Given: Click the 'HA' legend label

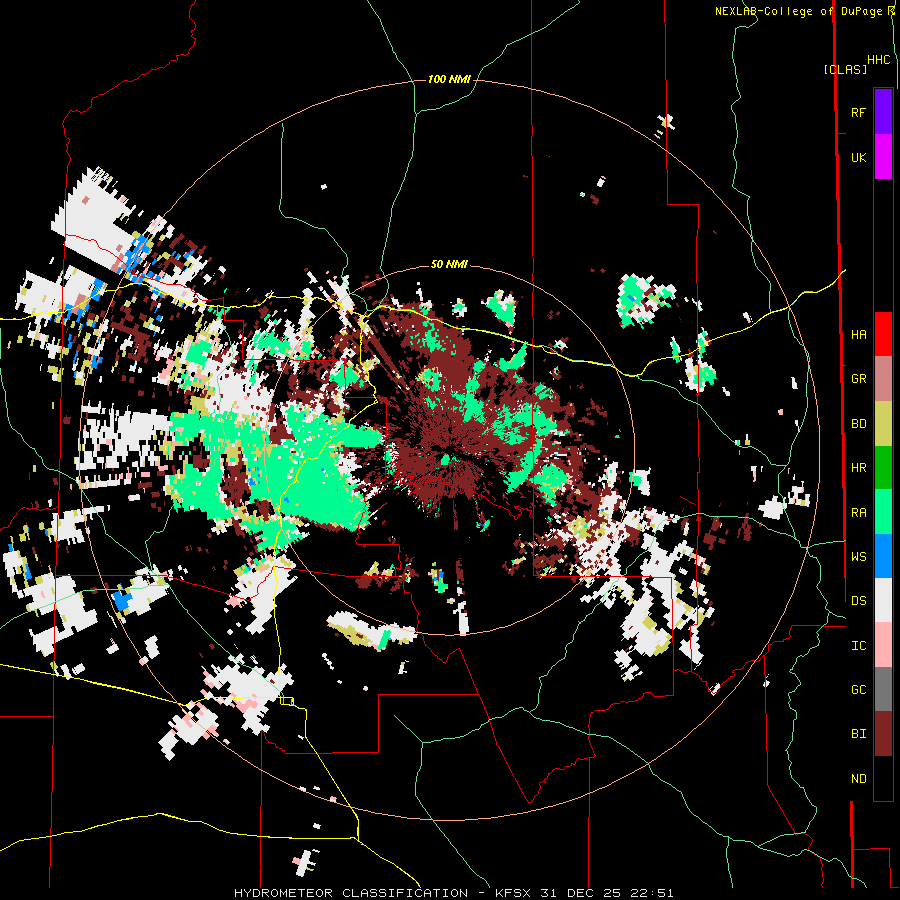Looking at the screenshot, I should click(x=858, y=334).
